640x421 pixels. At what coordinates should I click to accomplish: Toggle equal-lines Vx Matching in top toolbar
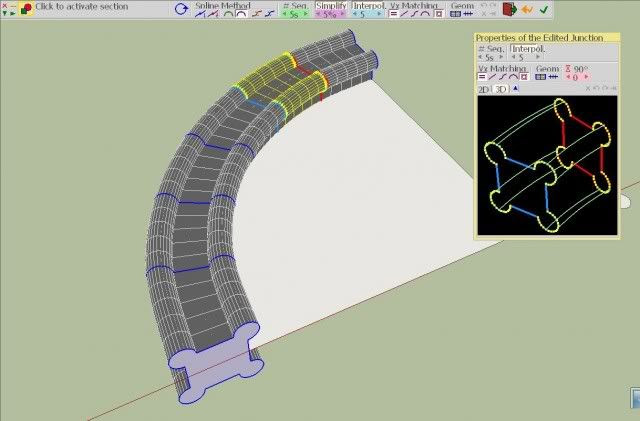[x=393, y=14]
